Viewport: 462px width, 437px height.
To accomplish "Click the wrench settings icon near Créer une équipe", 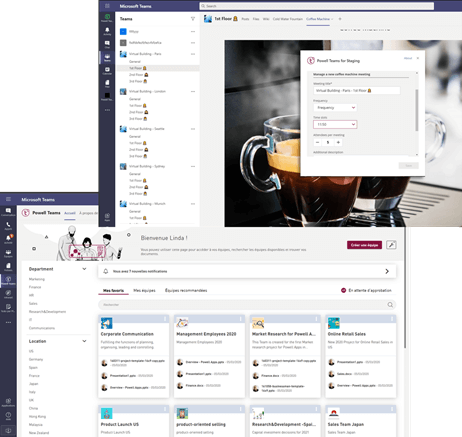I will click(x=391, y=245).
